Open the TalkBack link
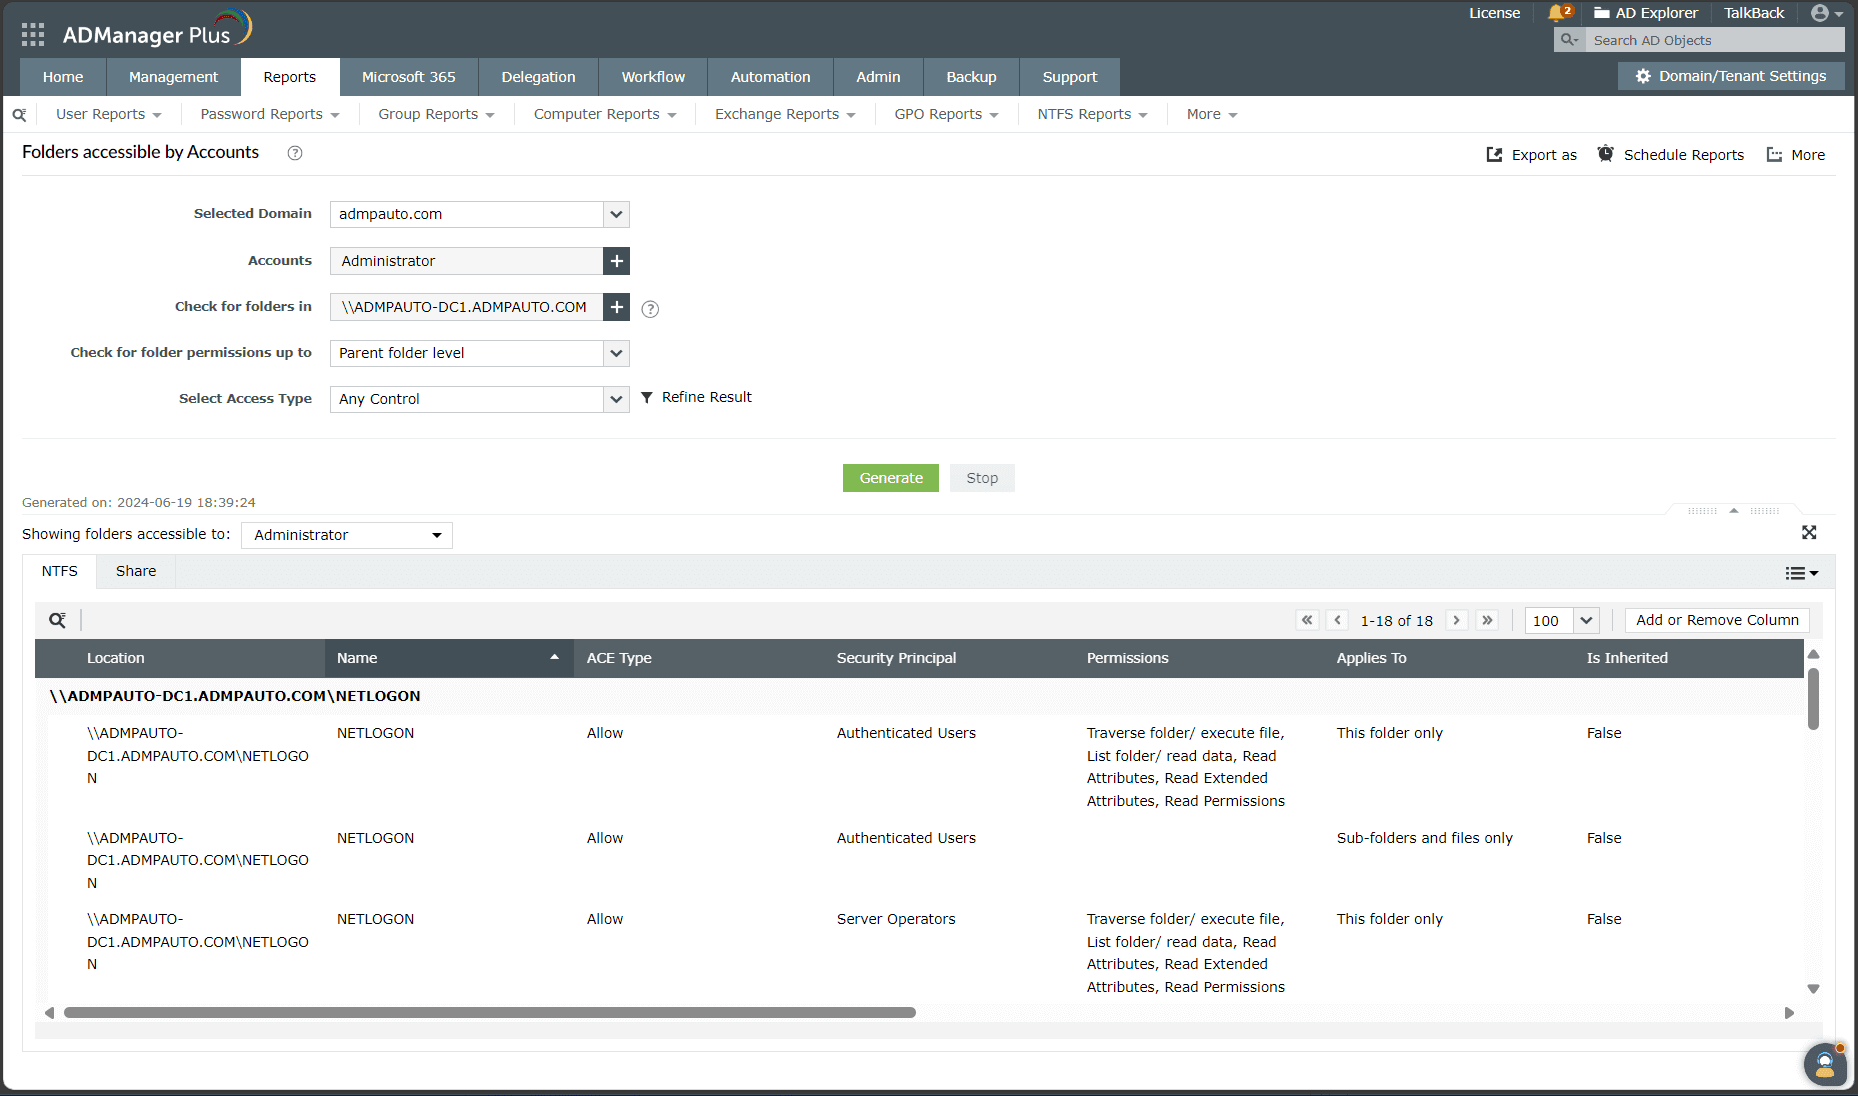The height and width of the screenshot is (1096, 1858). (x=1754, y=13)
